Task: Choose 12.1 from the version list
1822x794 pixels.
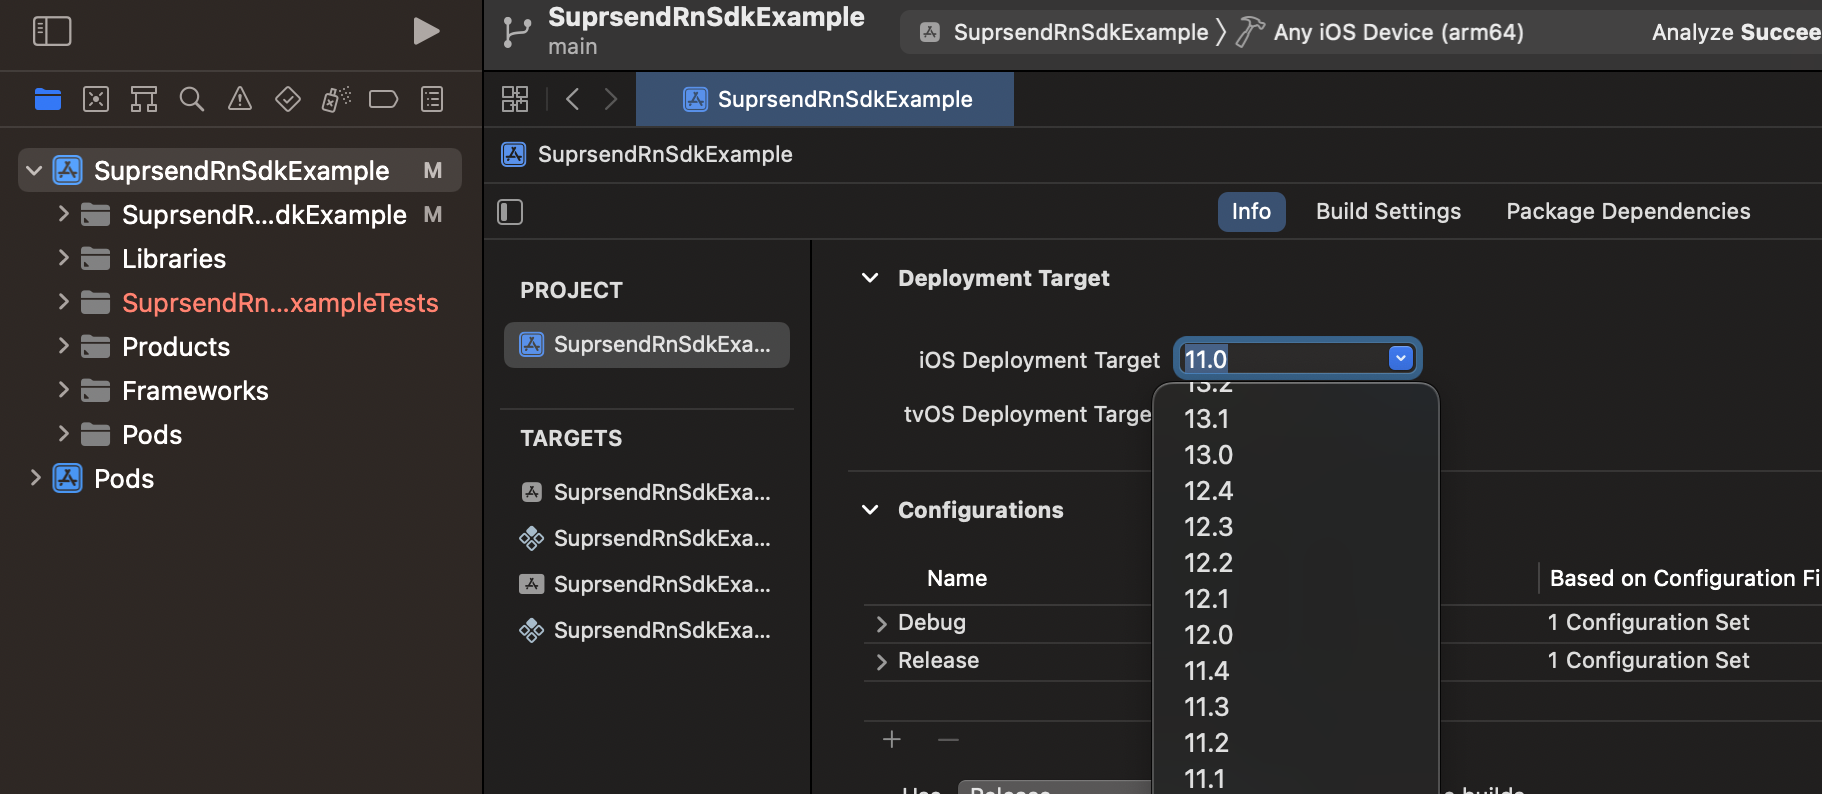Action: tap(1295, 599)
